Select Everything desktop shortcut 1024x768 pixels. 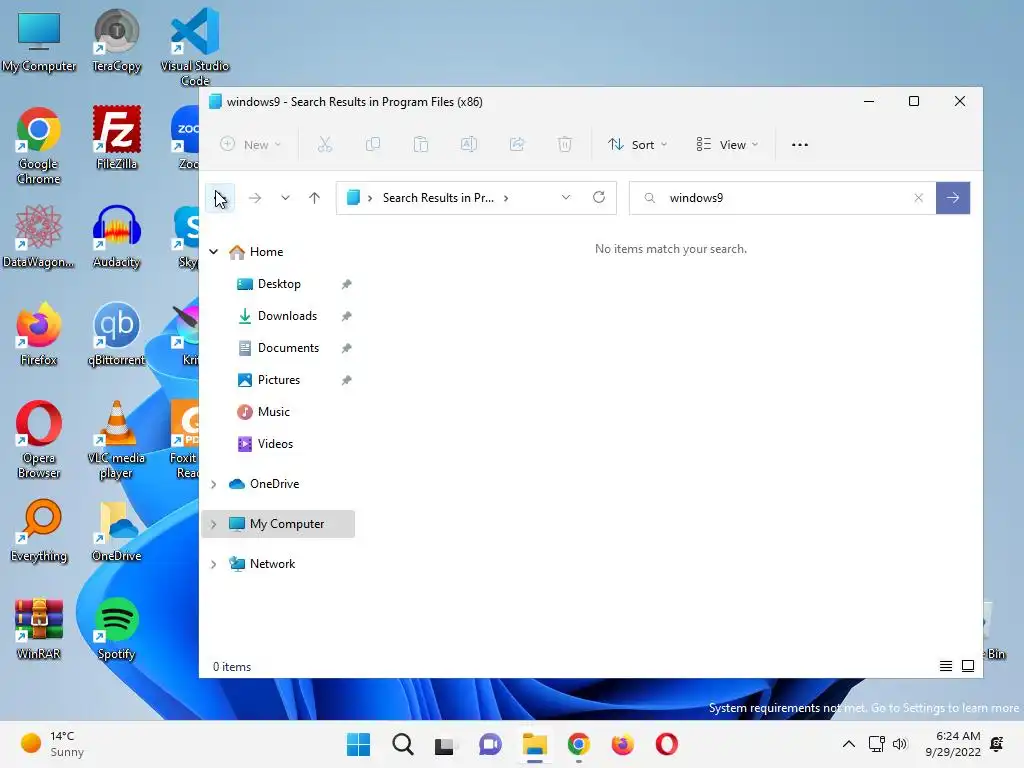[39, 530]
